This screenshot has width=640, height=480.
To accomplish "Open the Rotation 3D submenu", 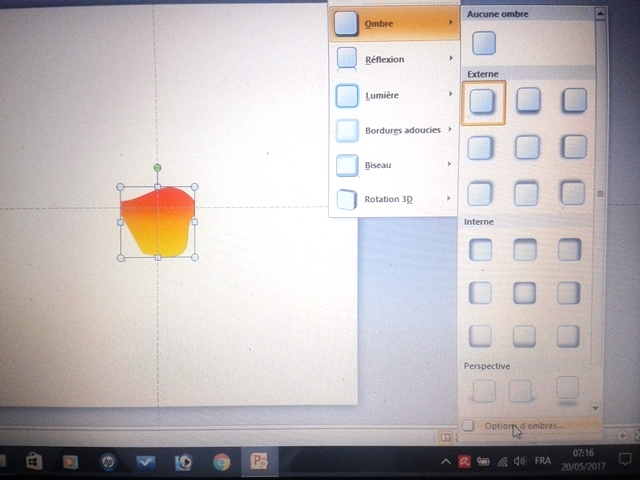I will click(x=394, y=199).
